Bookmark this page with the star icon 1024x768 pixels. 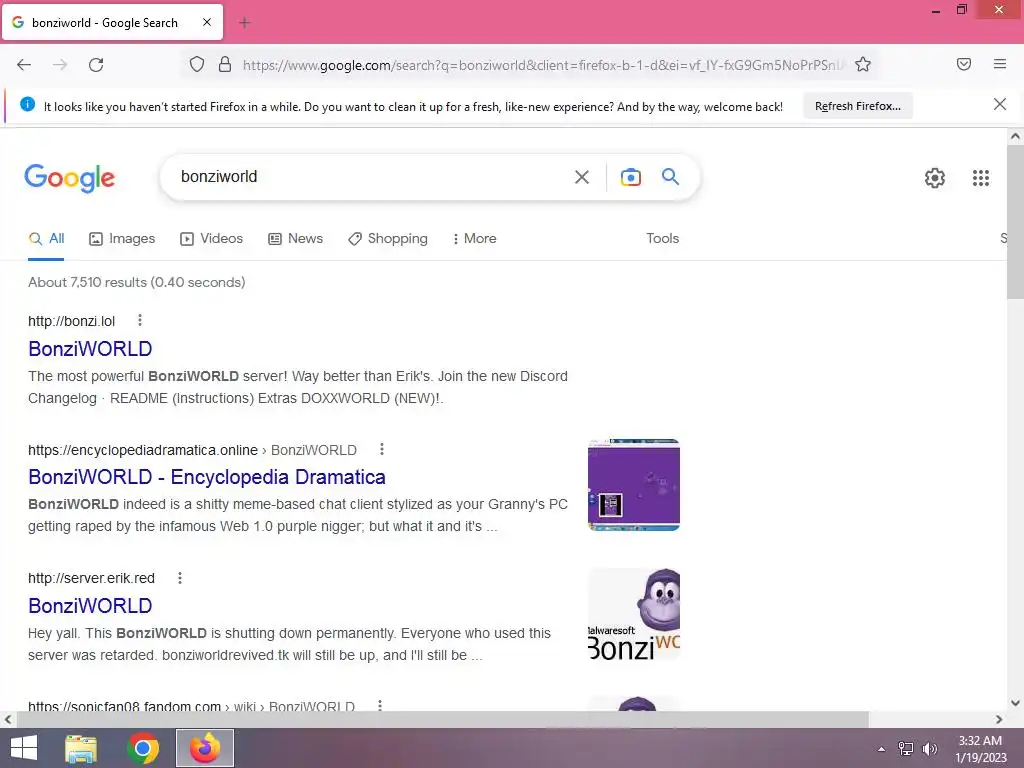click(x=863, y=64)
